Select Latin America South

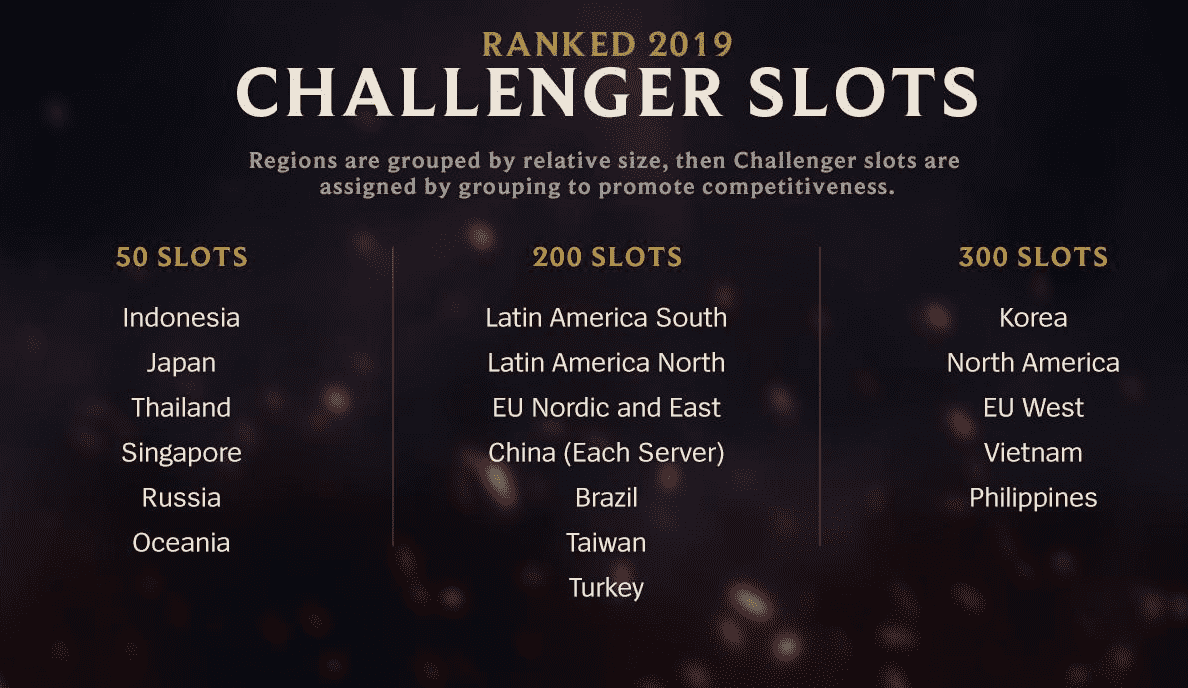tap(606, 317)
